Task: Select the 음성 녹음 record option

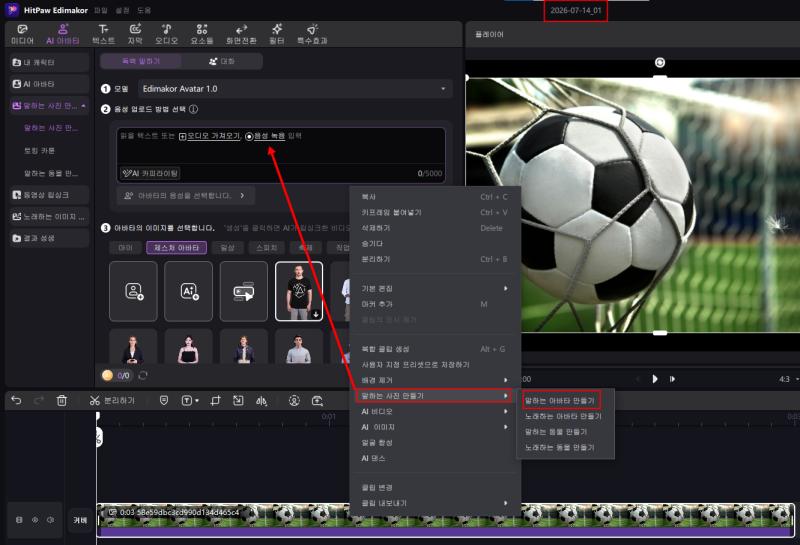Action: coord(265,136)
